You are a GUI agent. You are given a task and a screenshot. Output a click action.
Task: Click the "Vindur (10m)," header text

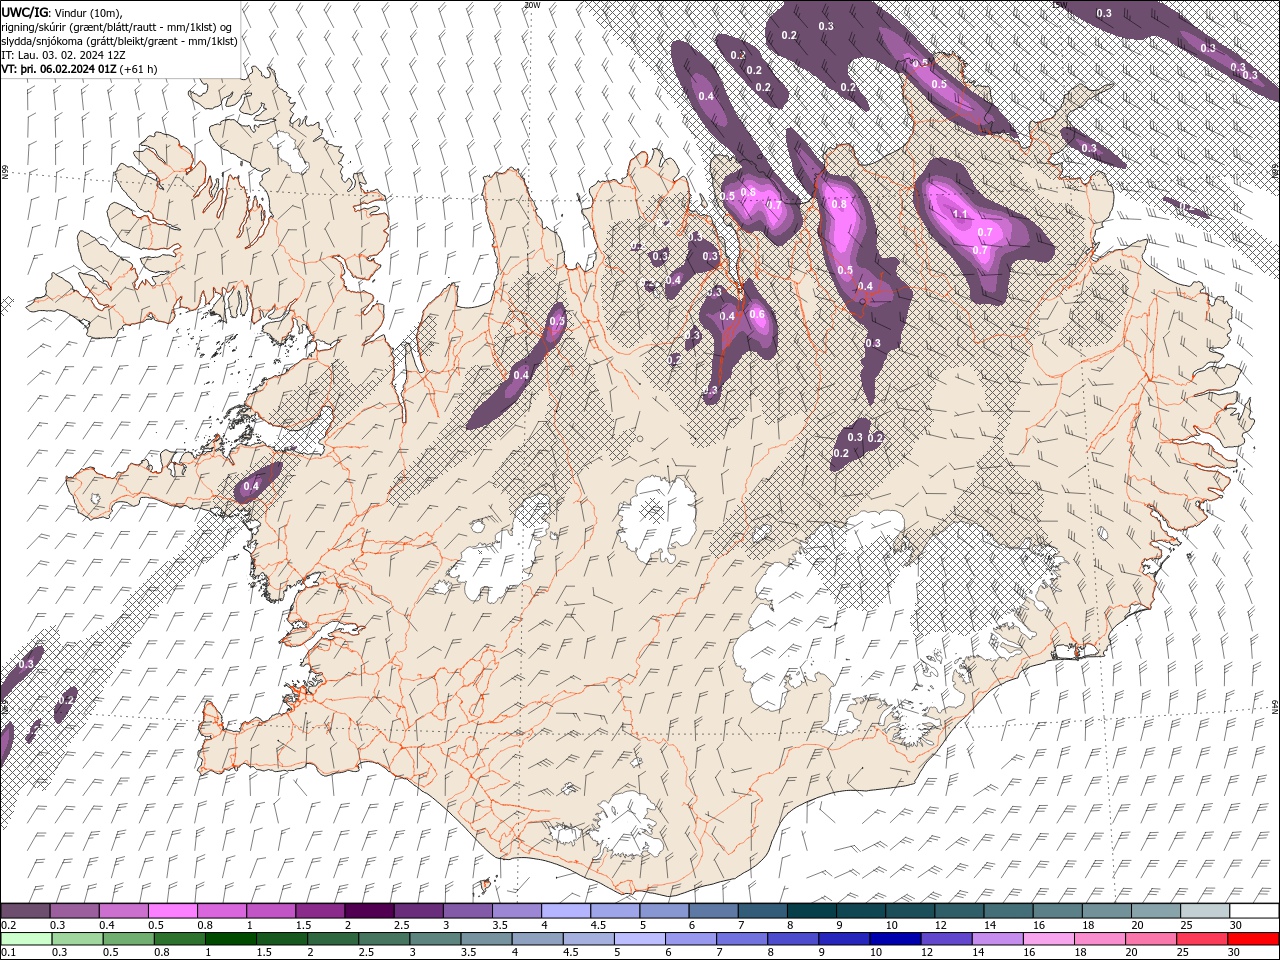89,12
